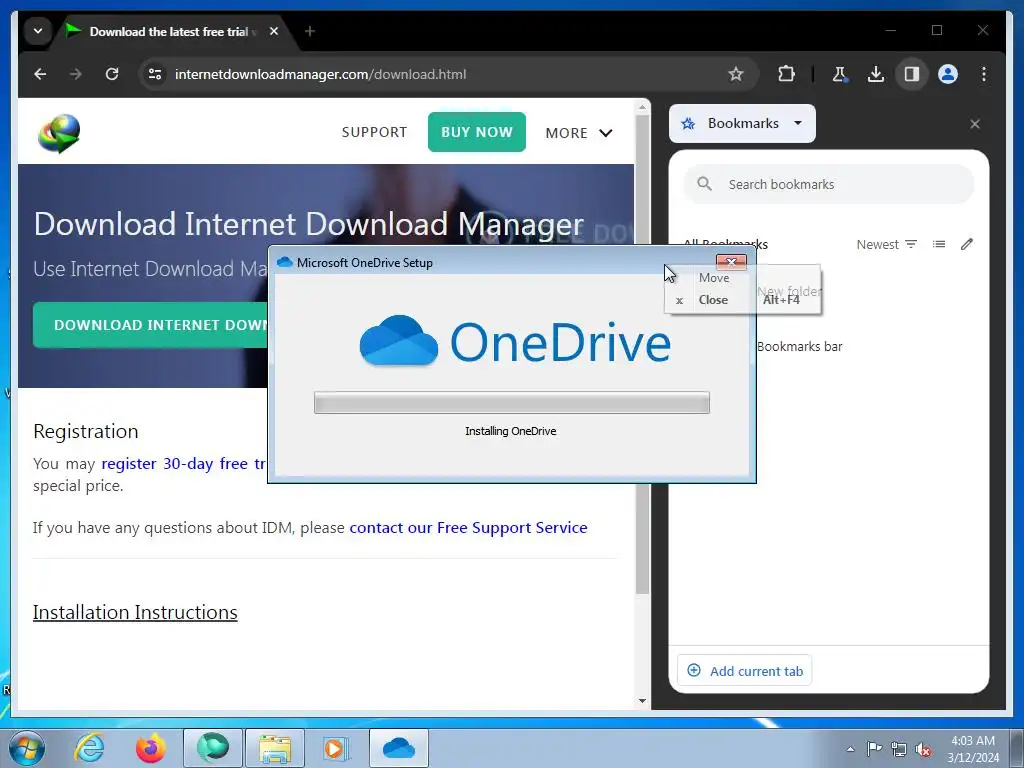Screen dimensions: 1024x768
Task: Click Download Internet Download Manager button
Action: point(152,325)
